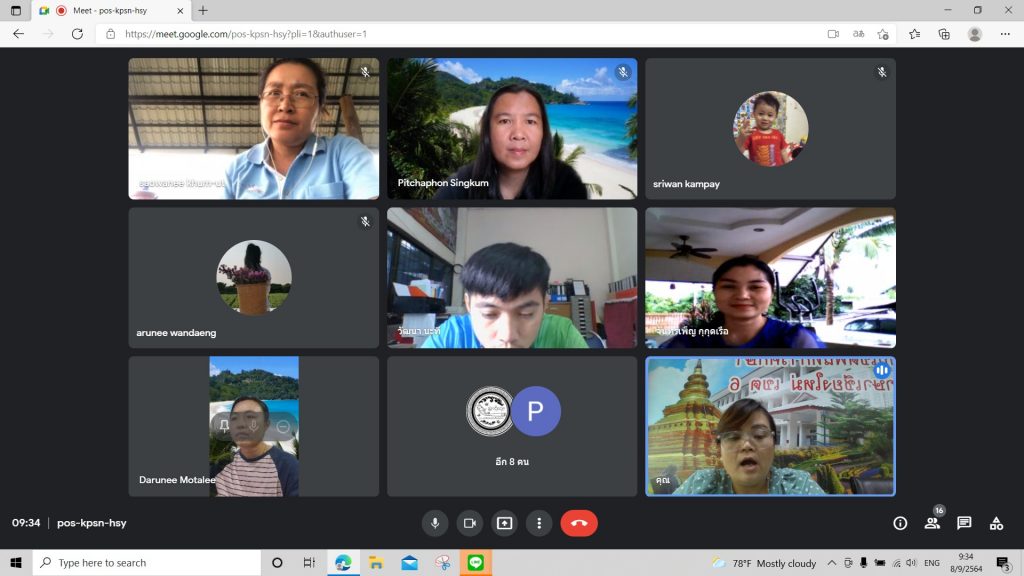Open File Explorer from taskbar
The height and width of the screenshot is (576, 1024).
point(376,562)
